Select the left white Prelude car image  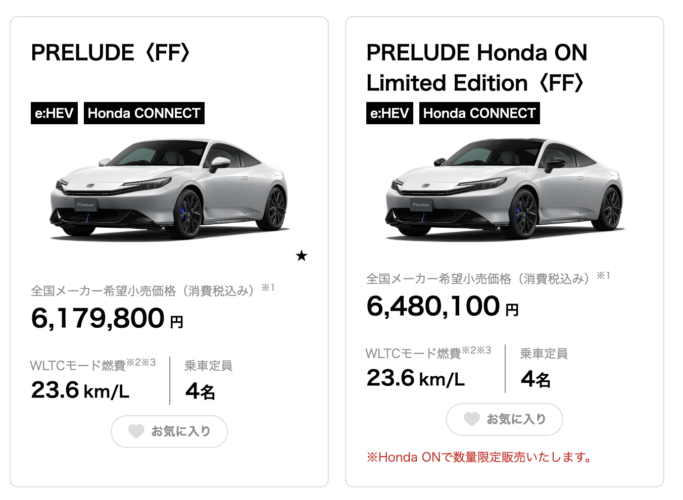169,188
